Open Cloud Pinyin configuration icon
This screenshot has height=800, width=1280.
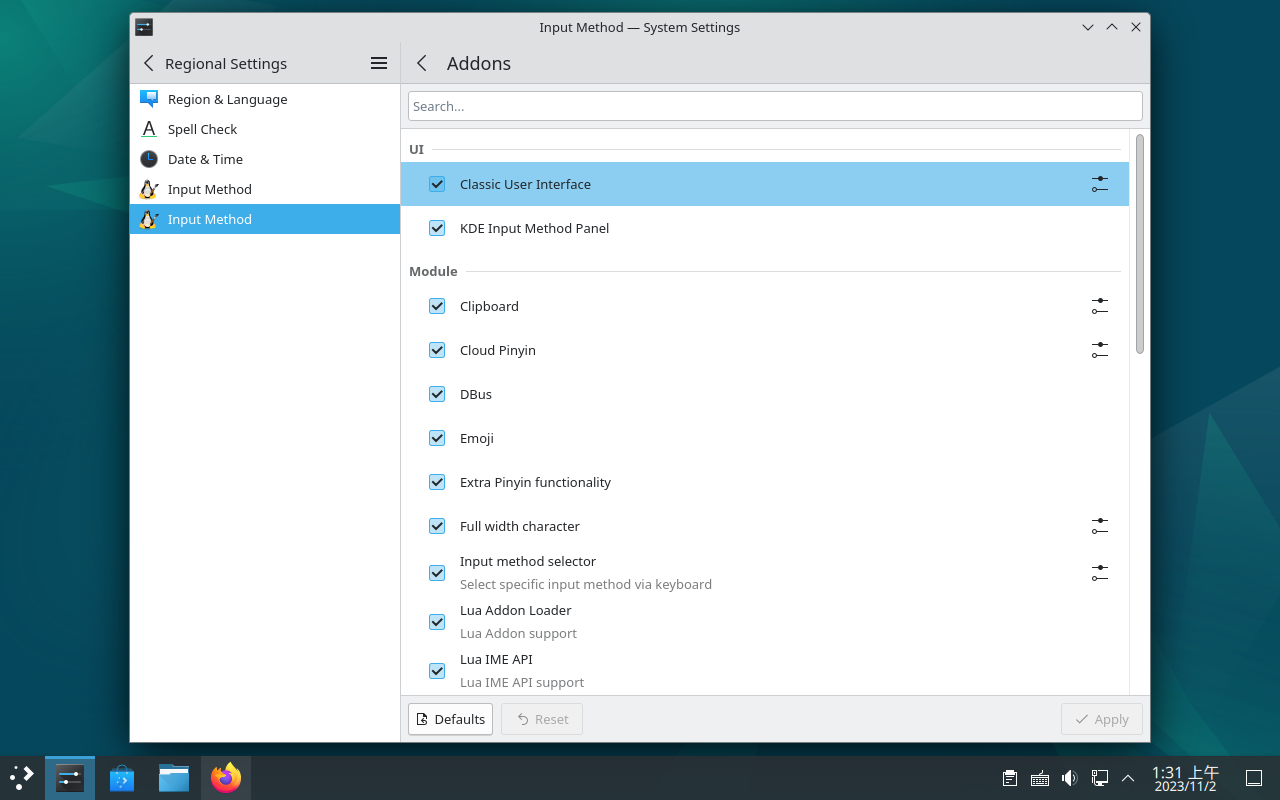click(x=1099, y=350)
